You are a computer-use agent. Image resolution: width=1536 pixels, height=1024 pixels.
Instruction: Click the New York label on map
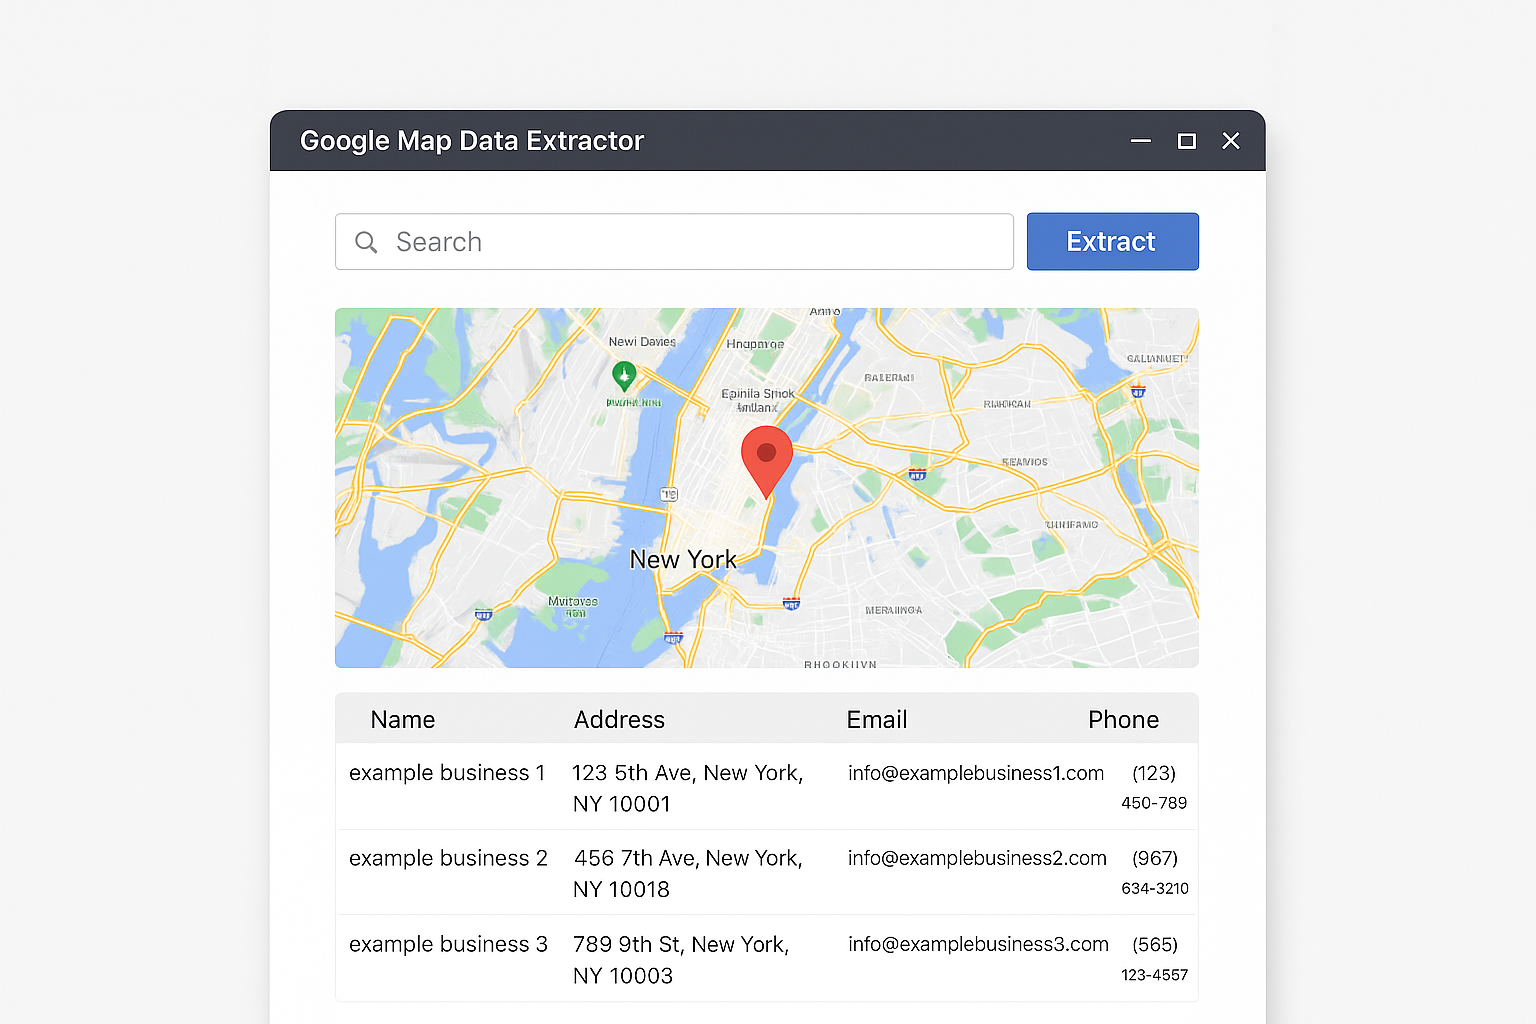683,559
